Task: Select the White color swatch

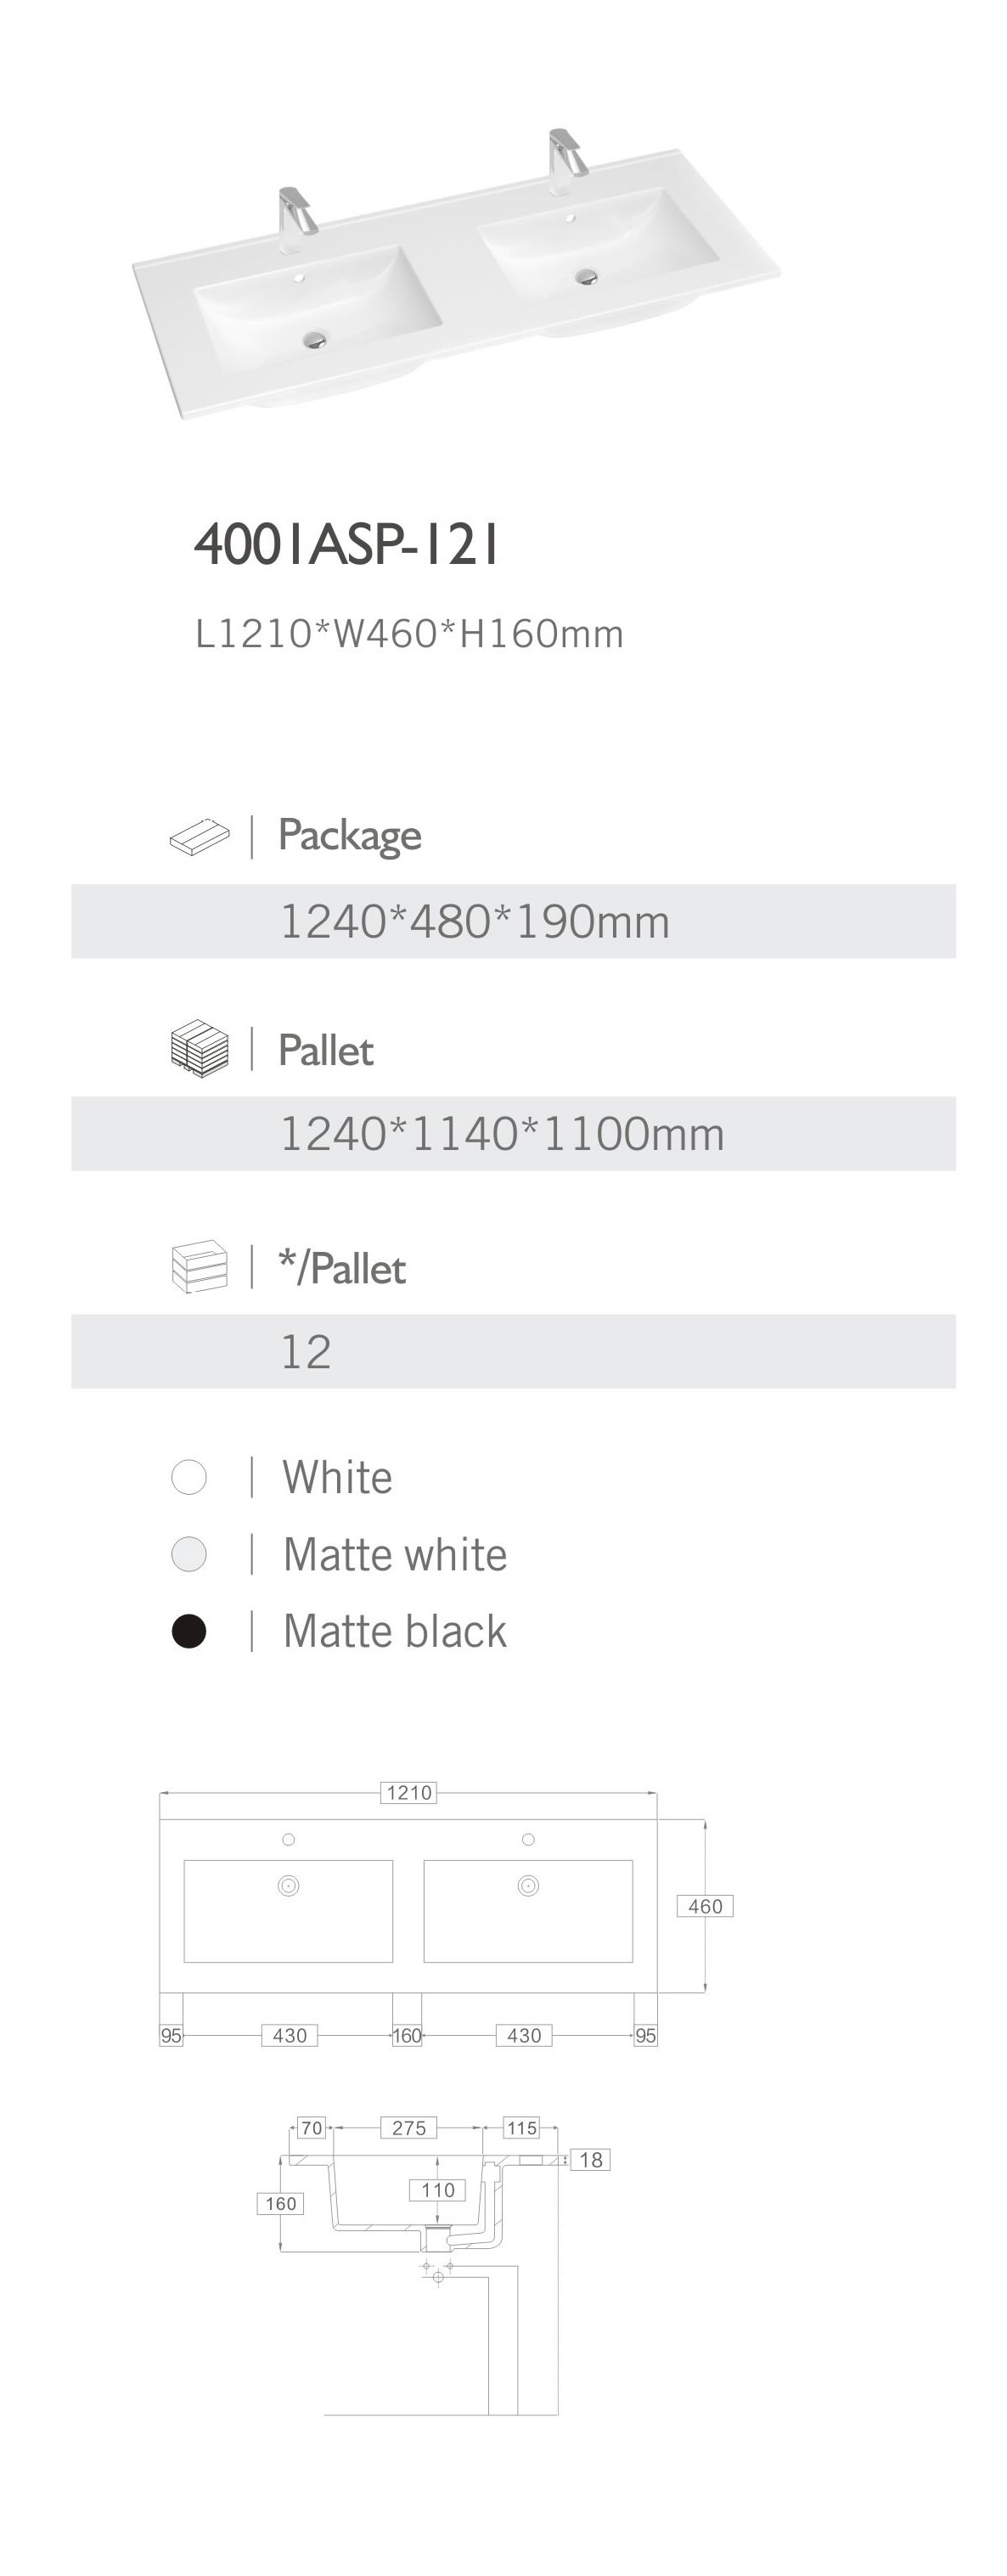Action: pyautogui.click(x=189, y=1476)
